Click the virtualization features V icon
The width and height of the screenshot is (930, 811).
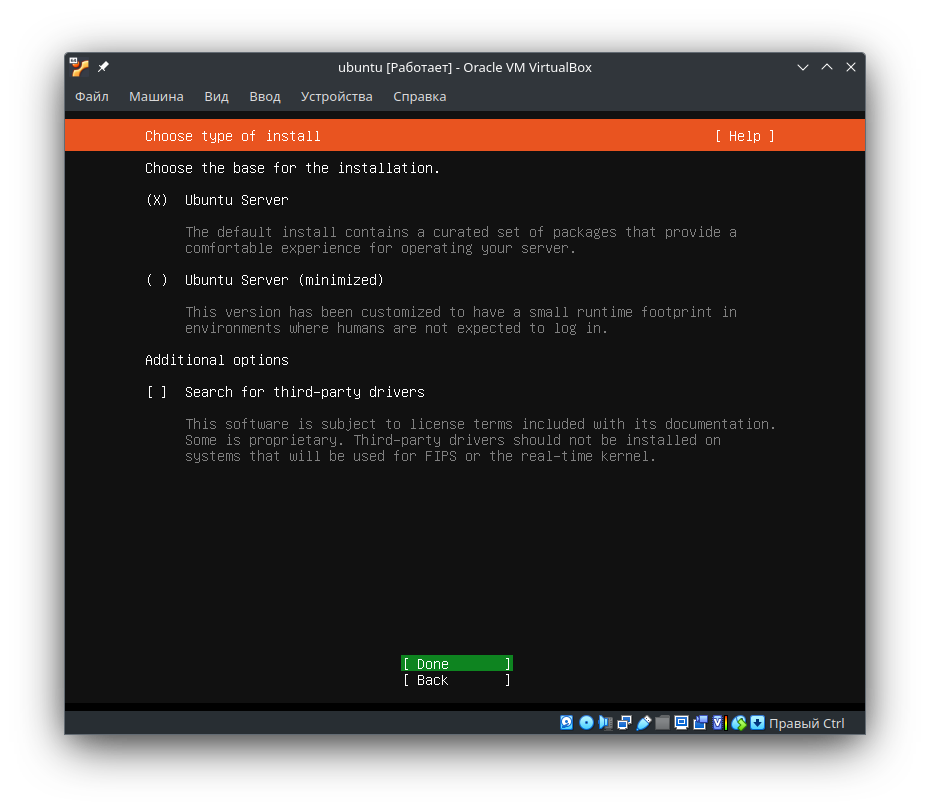719,722
